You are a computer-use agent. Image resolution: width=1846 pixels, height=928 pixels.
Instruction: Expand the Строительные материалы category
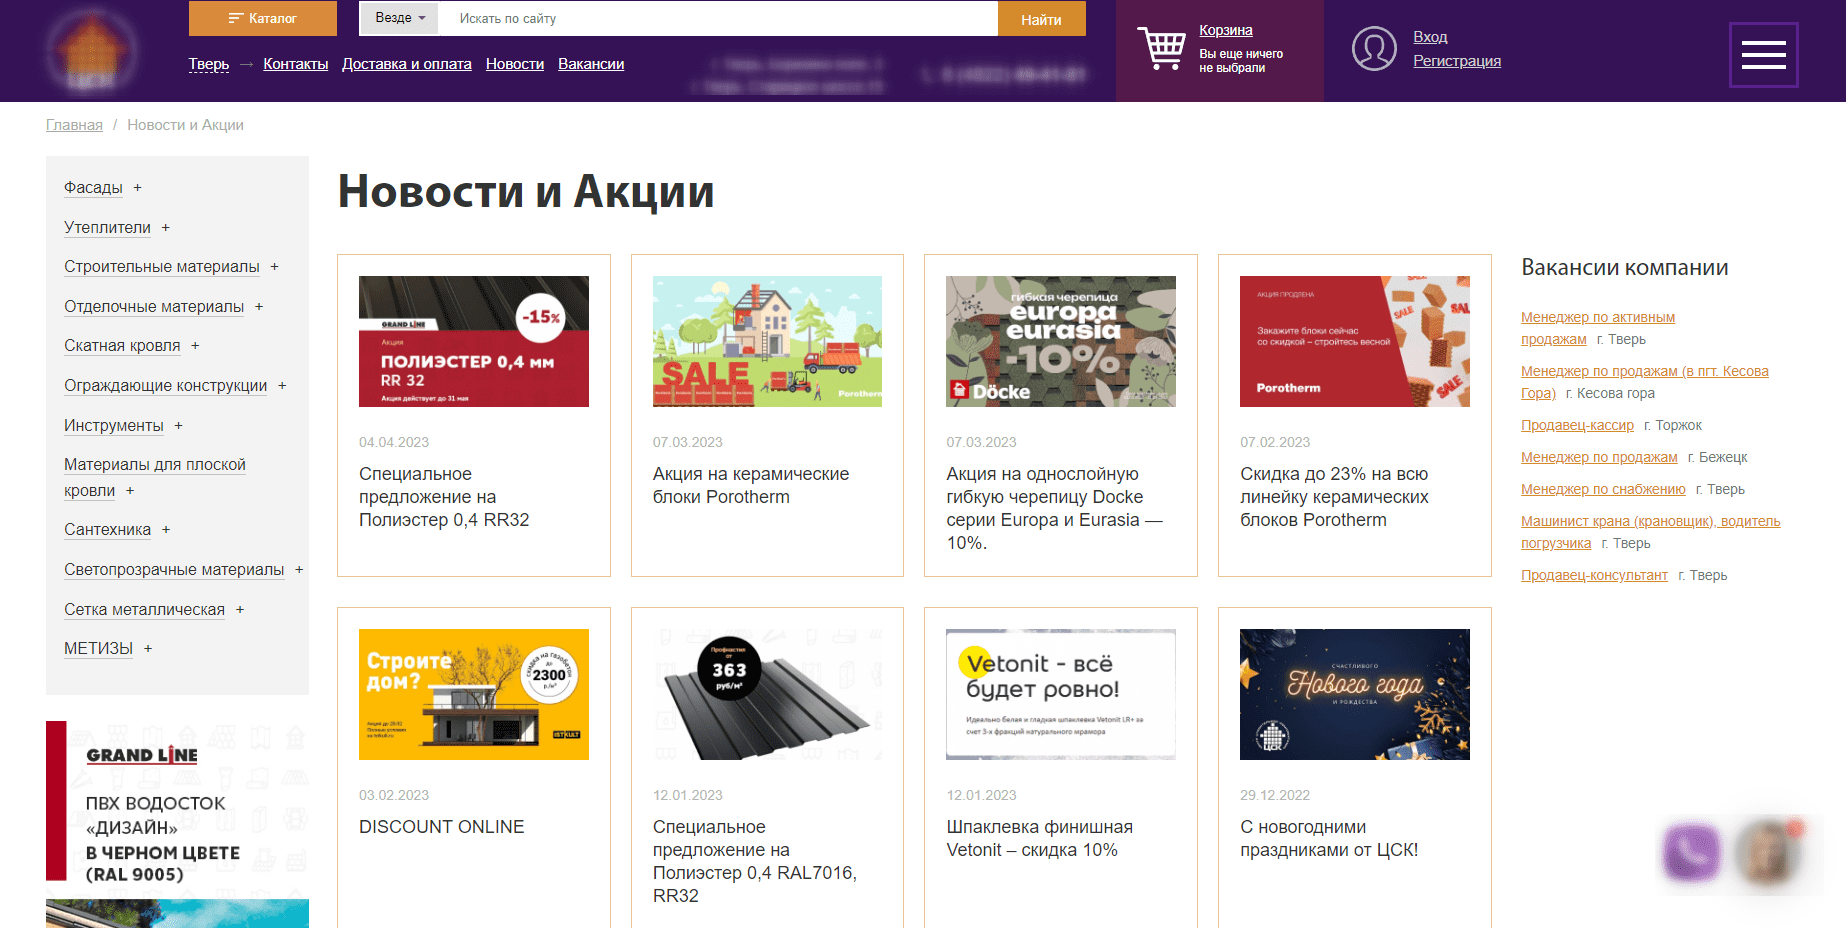[274, 267]
